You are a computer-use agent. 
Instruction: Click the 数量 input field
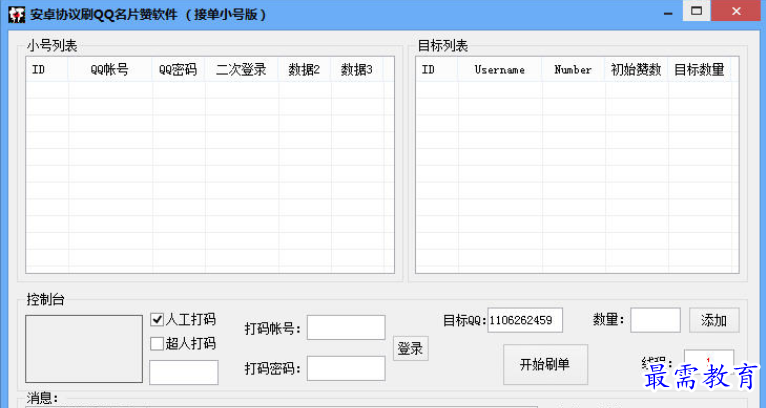[x=655, y=321]
